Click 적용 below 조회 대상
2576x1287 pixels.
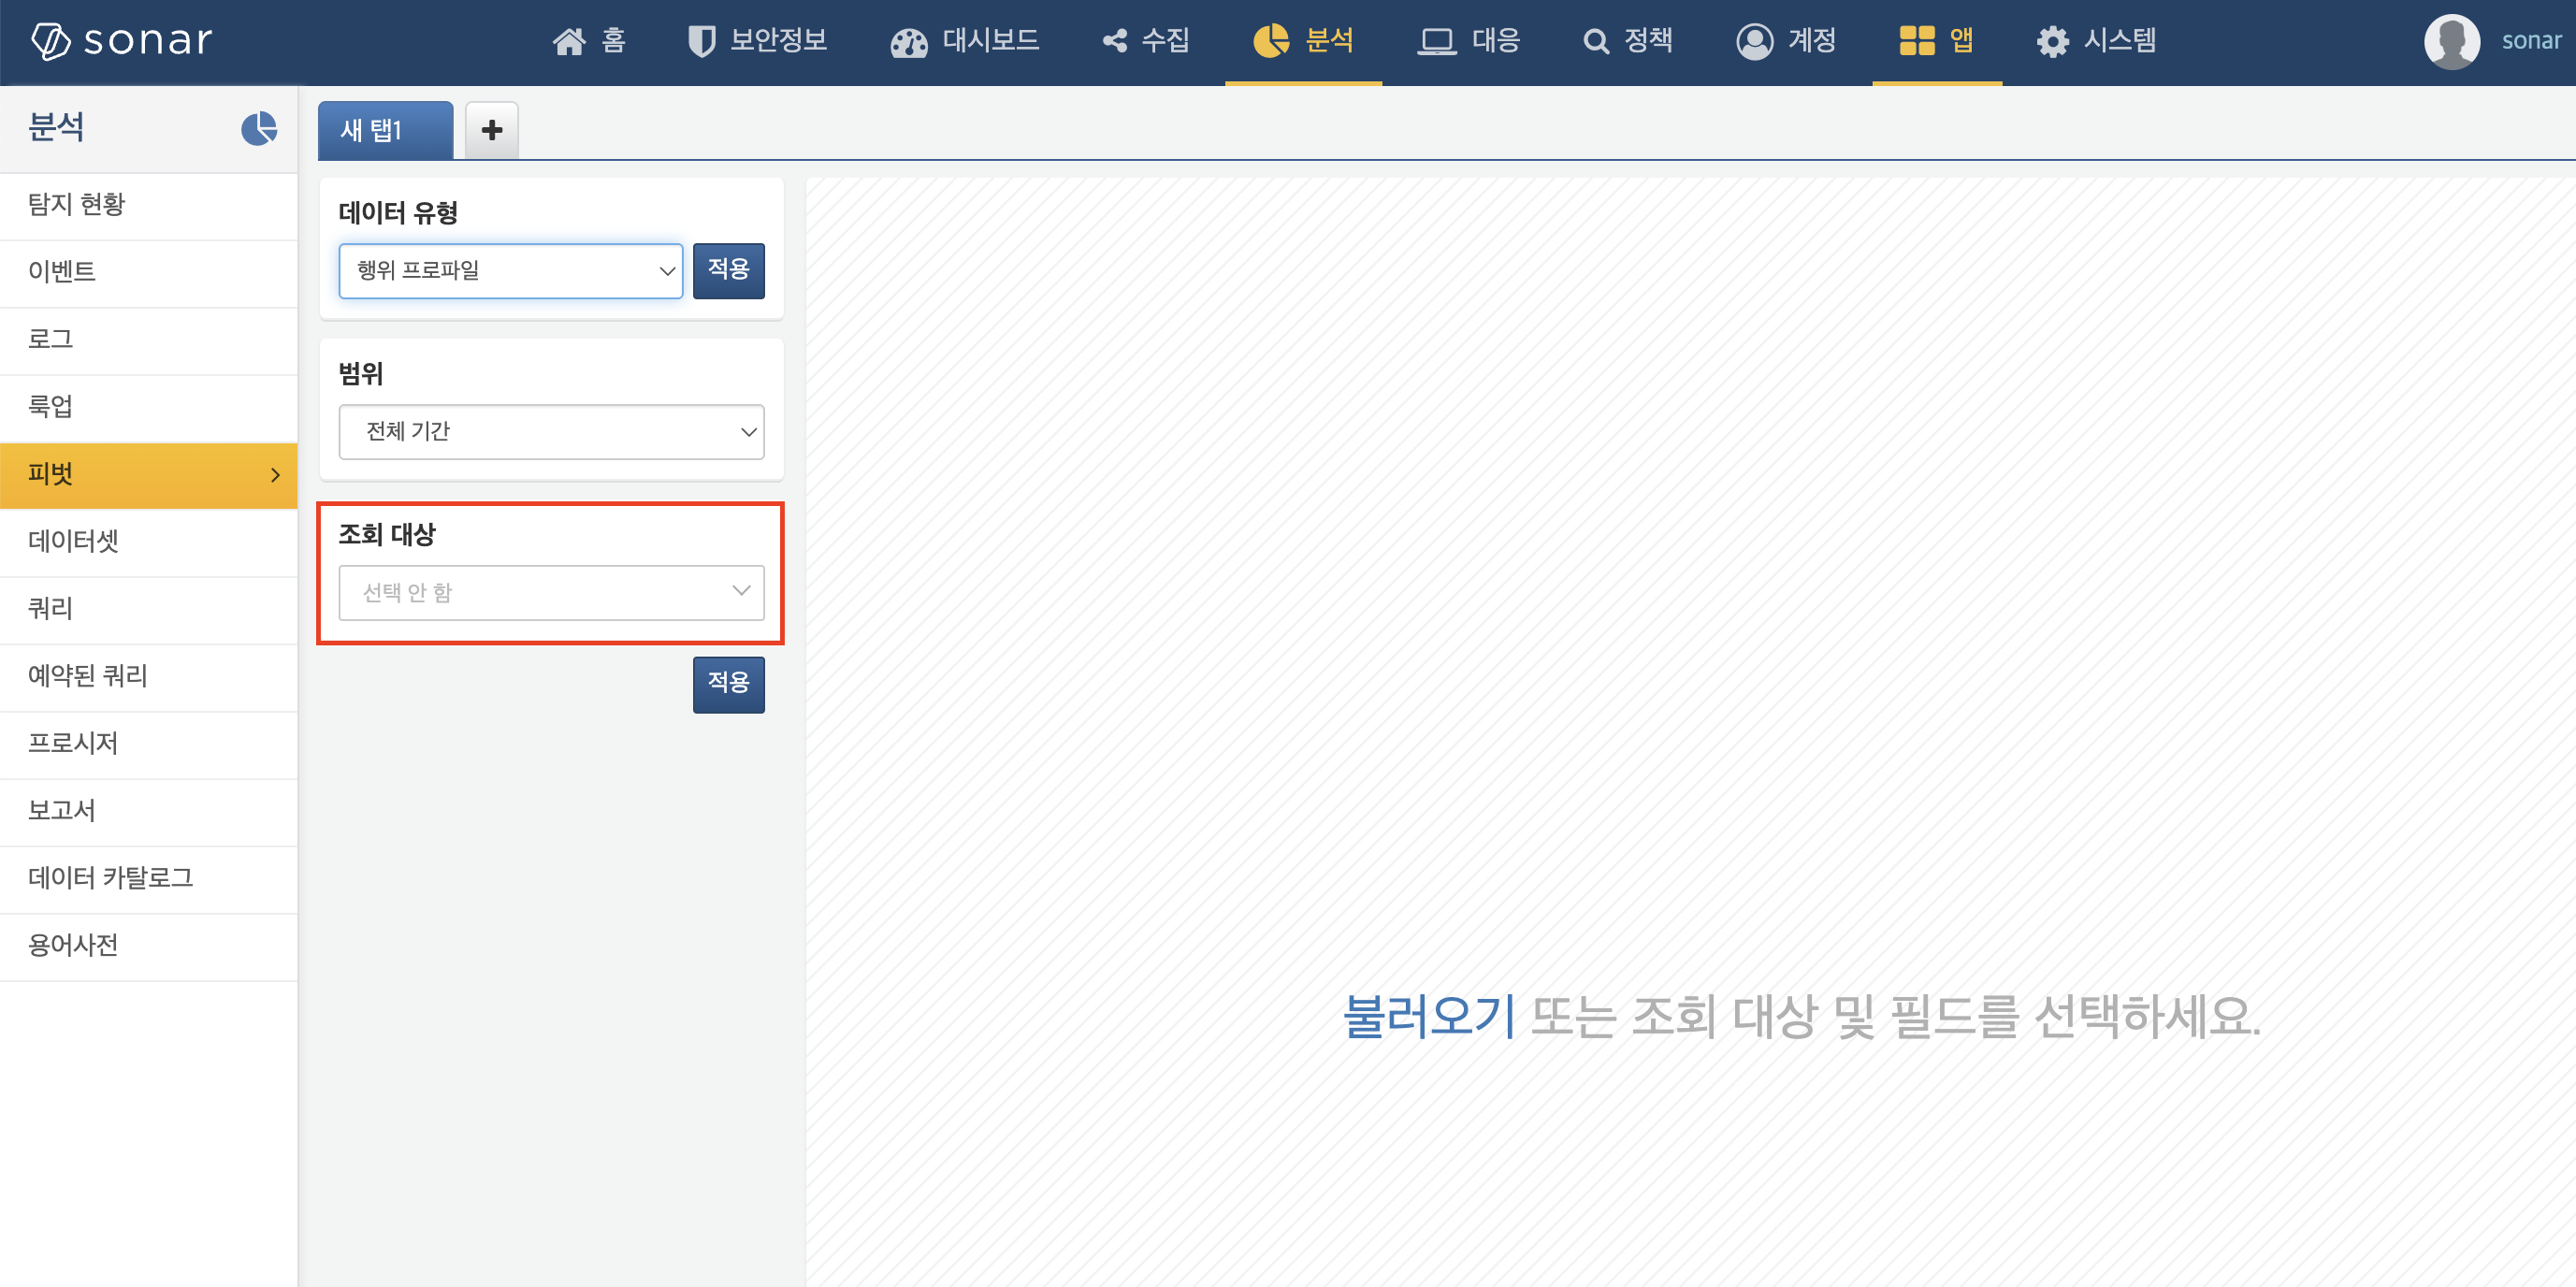click(728, 684)
